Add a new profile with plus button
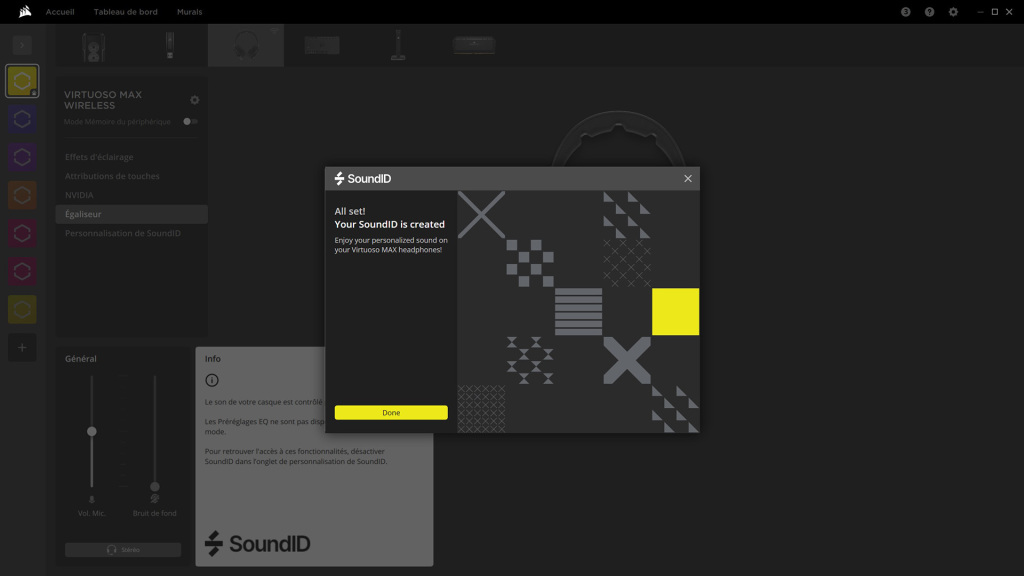1024x576 pixels. [x=22, y=347]
